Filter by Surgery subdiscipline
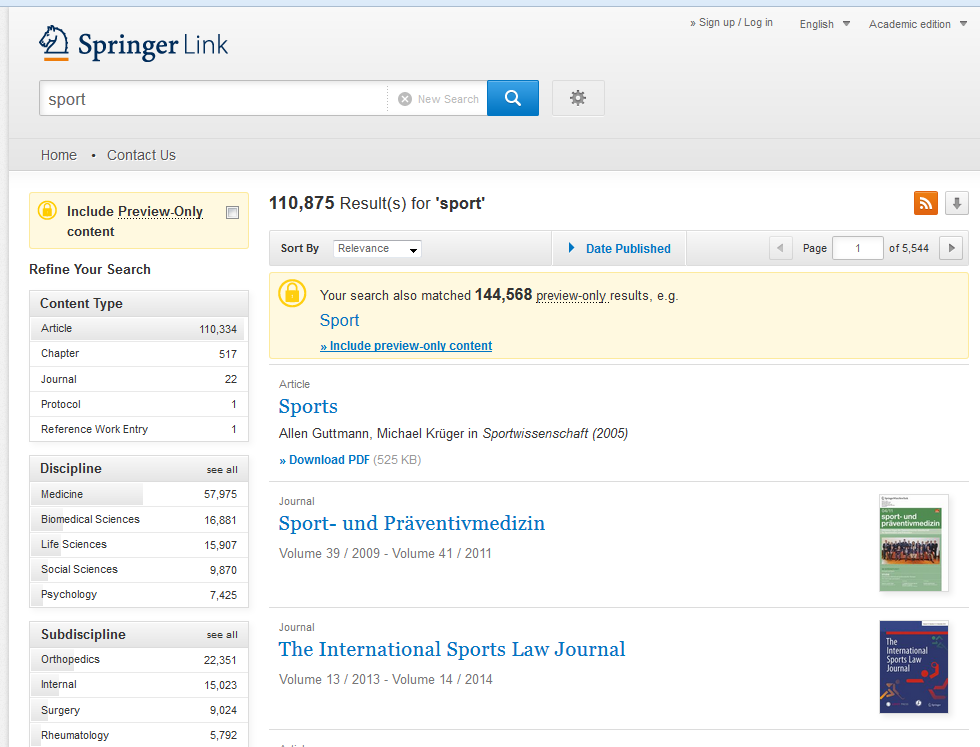The height and width of the screenshot is (747, 980). point(139,710)
